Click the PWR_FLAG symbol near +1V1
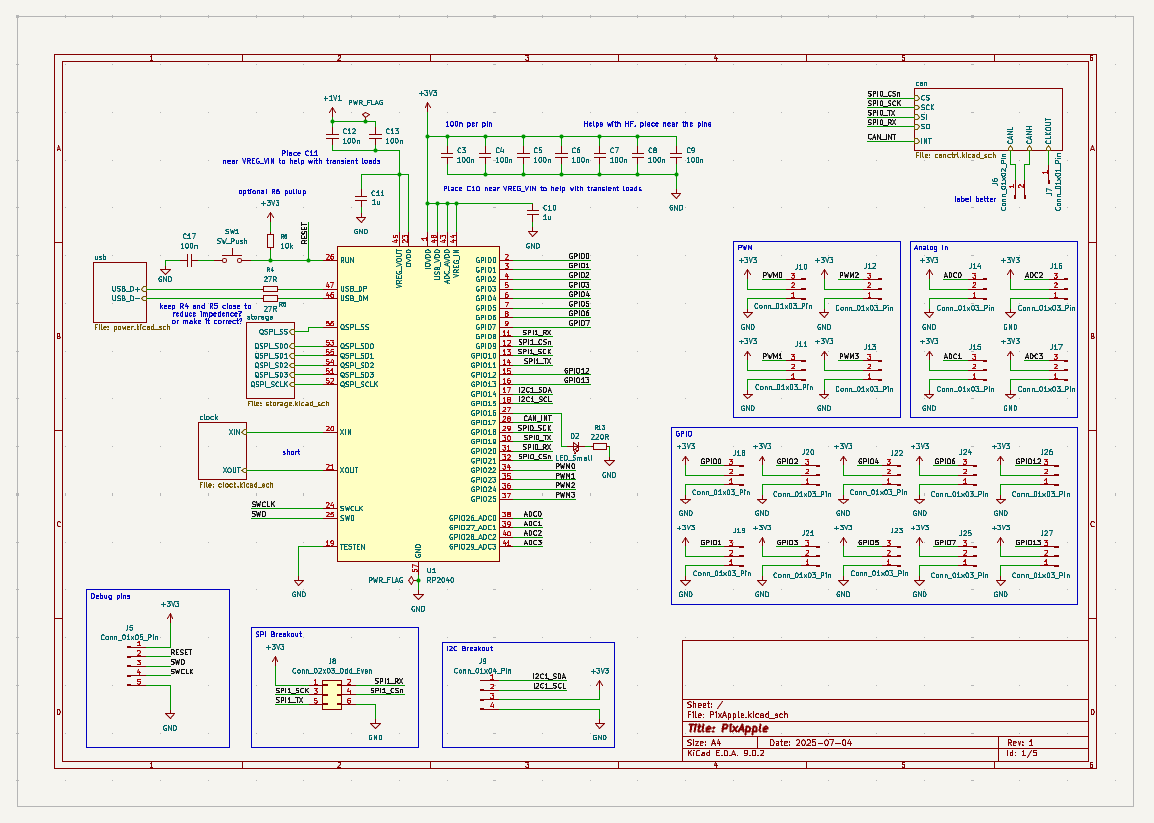Image resolution: width=1154 pixels, height=823 pixels. tap(366, 114)
